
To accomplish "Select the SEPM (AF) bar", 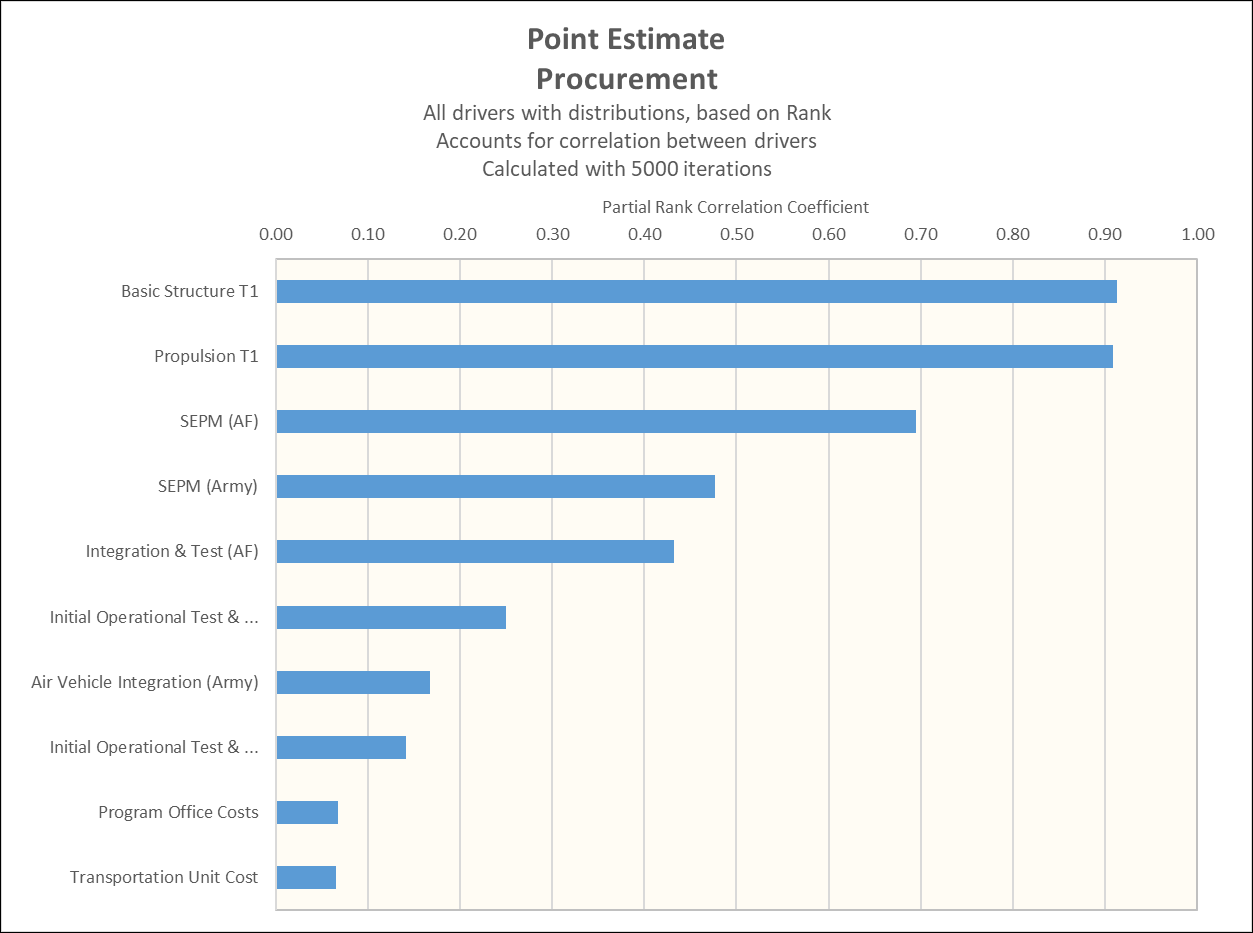I will coord(590,421).
